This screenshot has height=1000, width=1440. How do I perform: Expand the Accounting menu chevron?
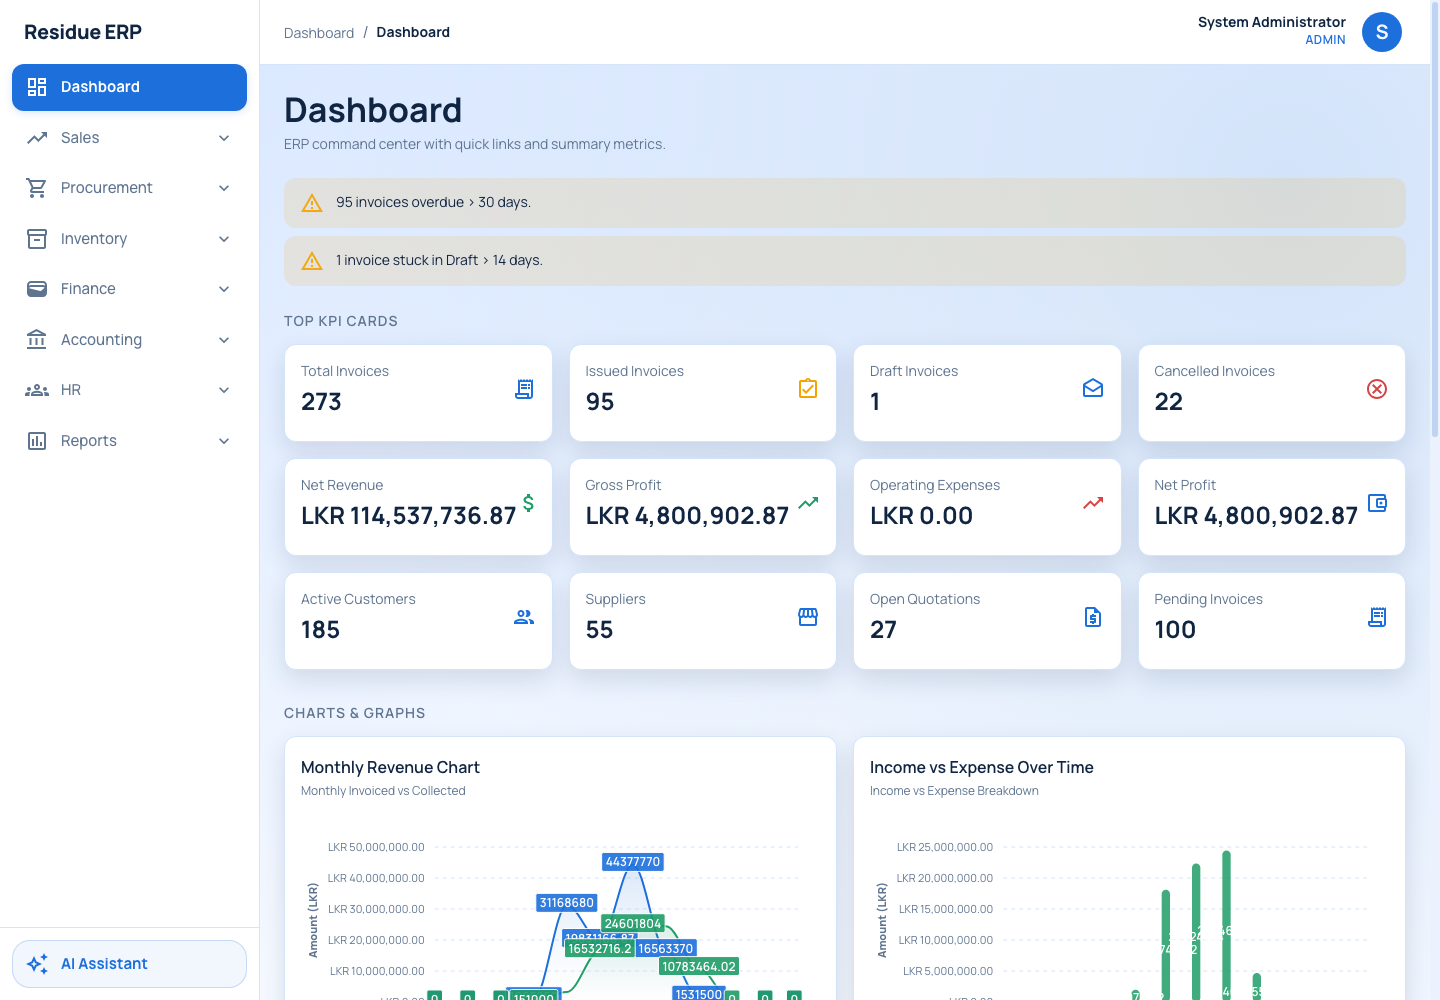click(224, 340)
